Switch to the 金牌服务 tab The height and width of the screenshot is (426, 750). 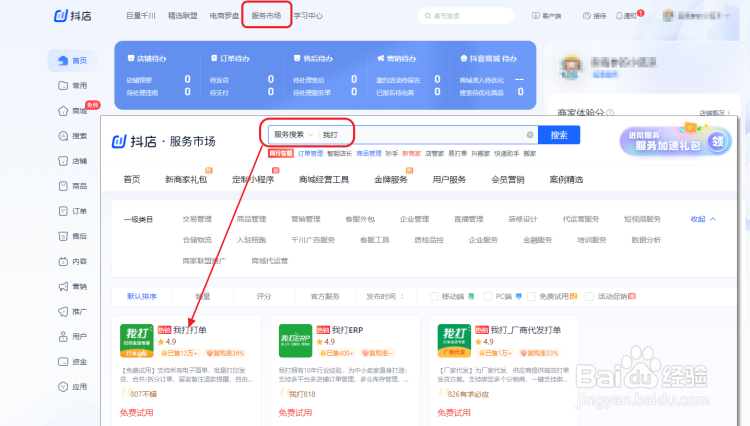click(x=391, y=180)
